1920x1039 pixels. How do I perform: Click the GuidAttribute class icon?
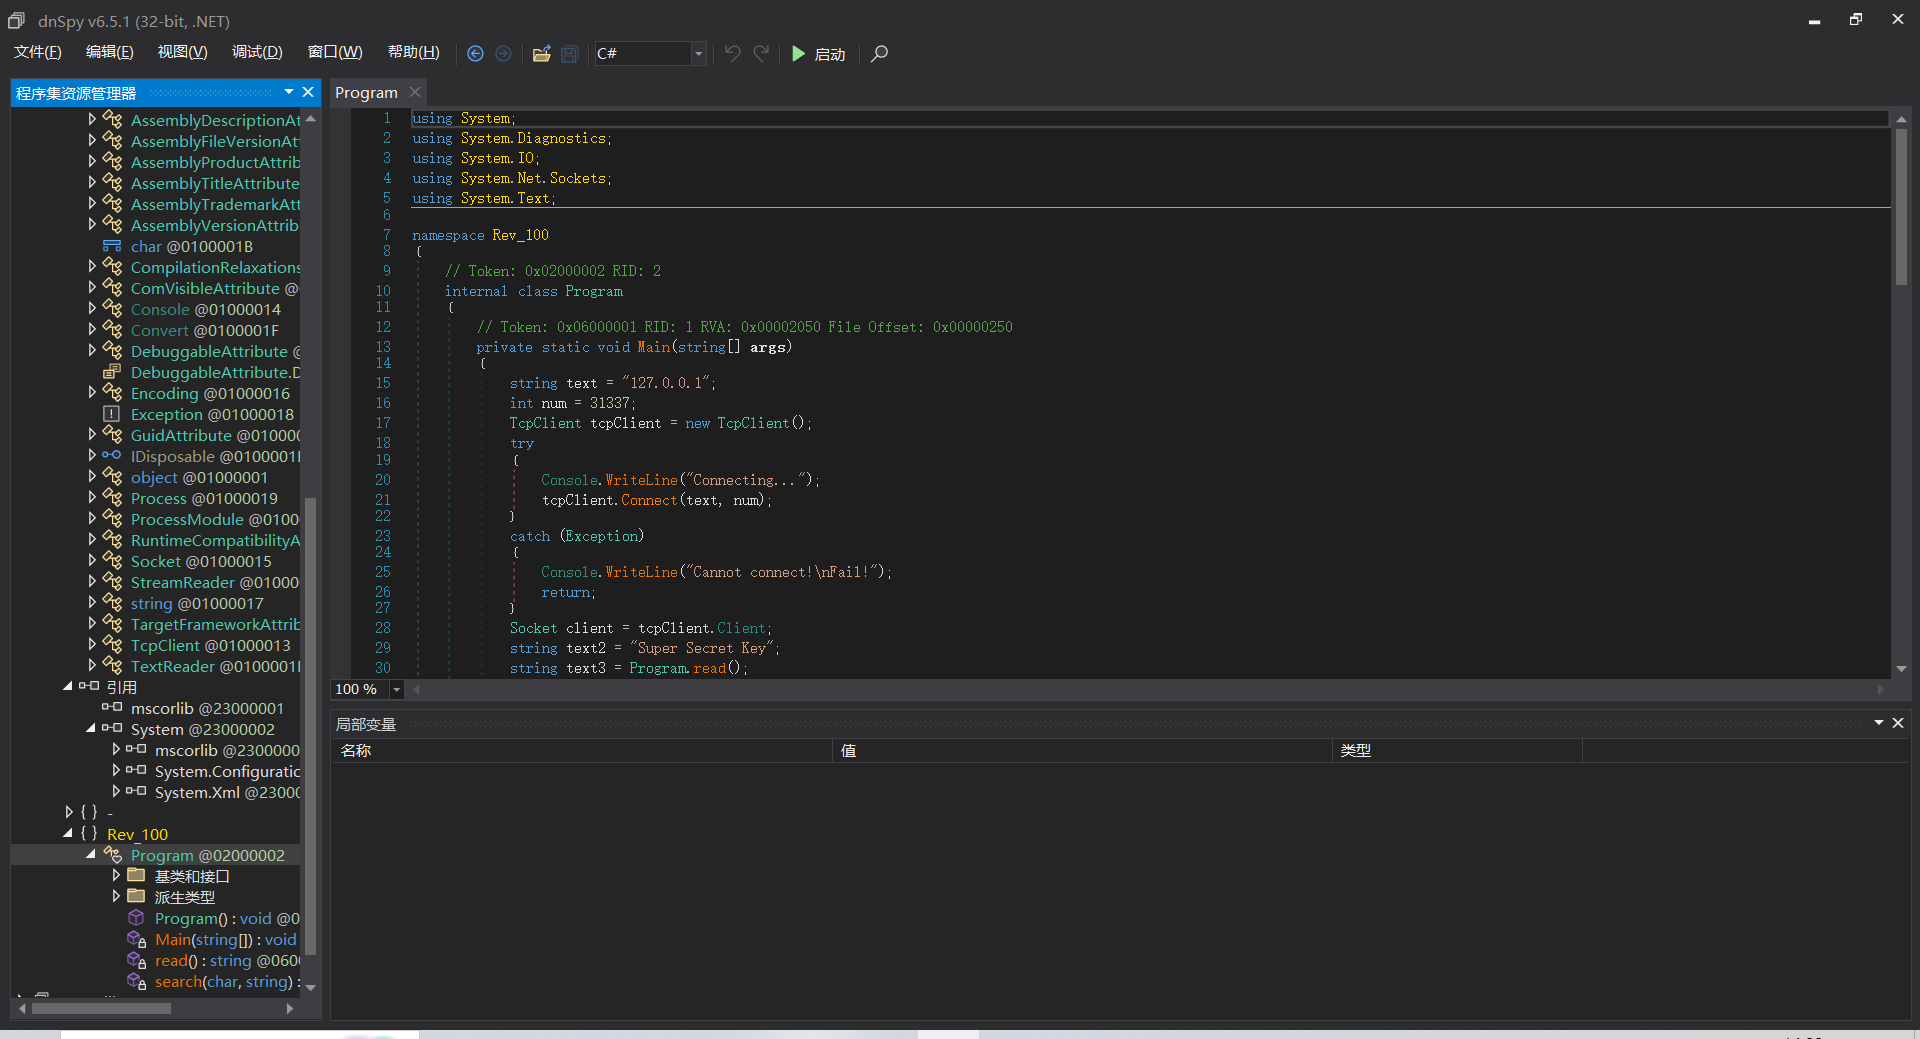(113, 435)
